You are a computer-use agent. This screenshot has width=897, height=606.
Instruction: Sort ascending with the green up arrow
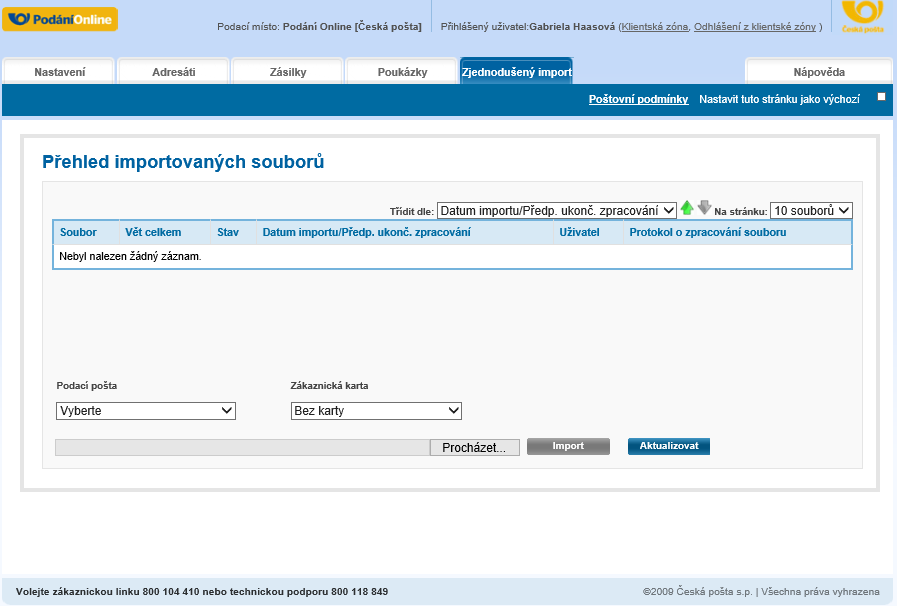coord(687,208)
